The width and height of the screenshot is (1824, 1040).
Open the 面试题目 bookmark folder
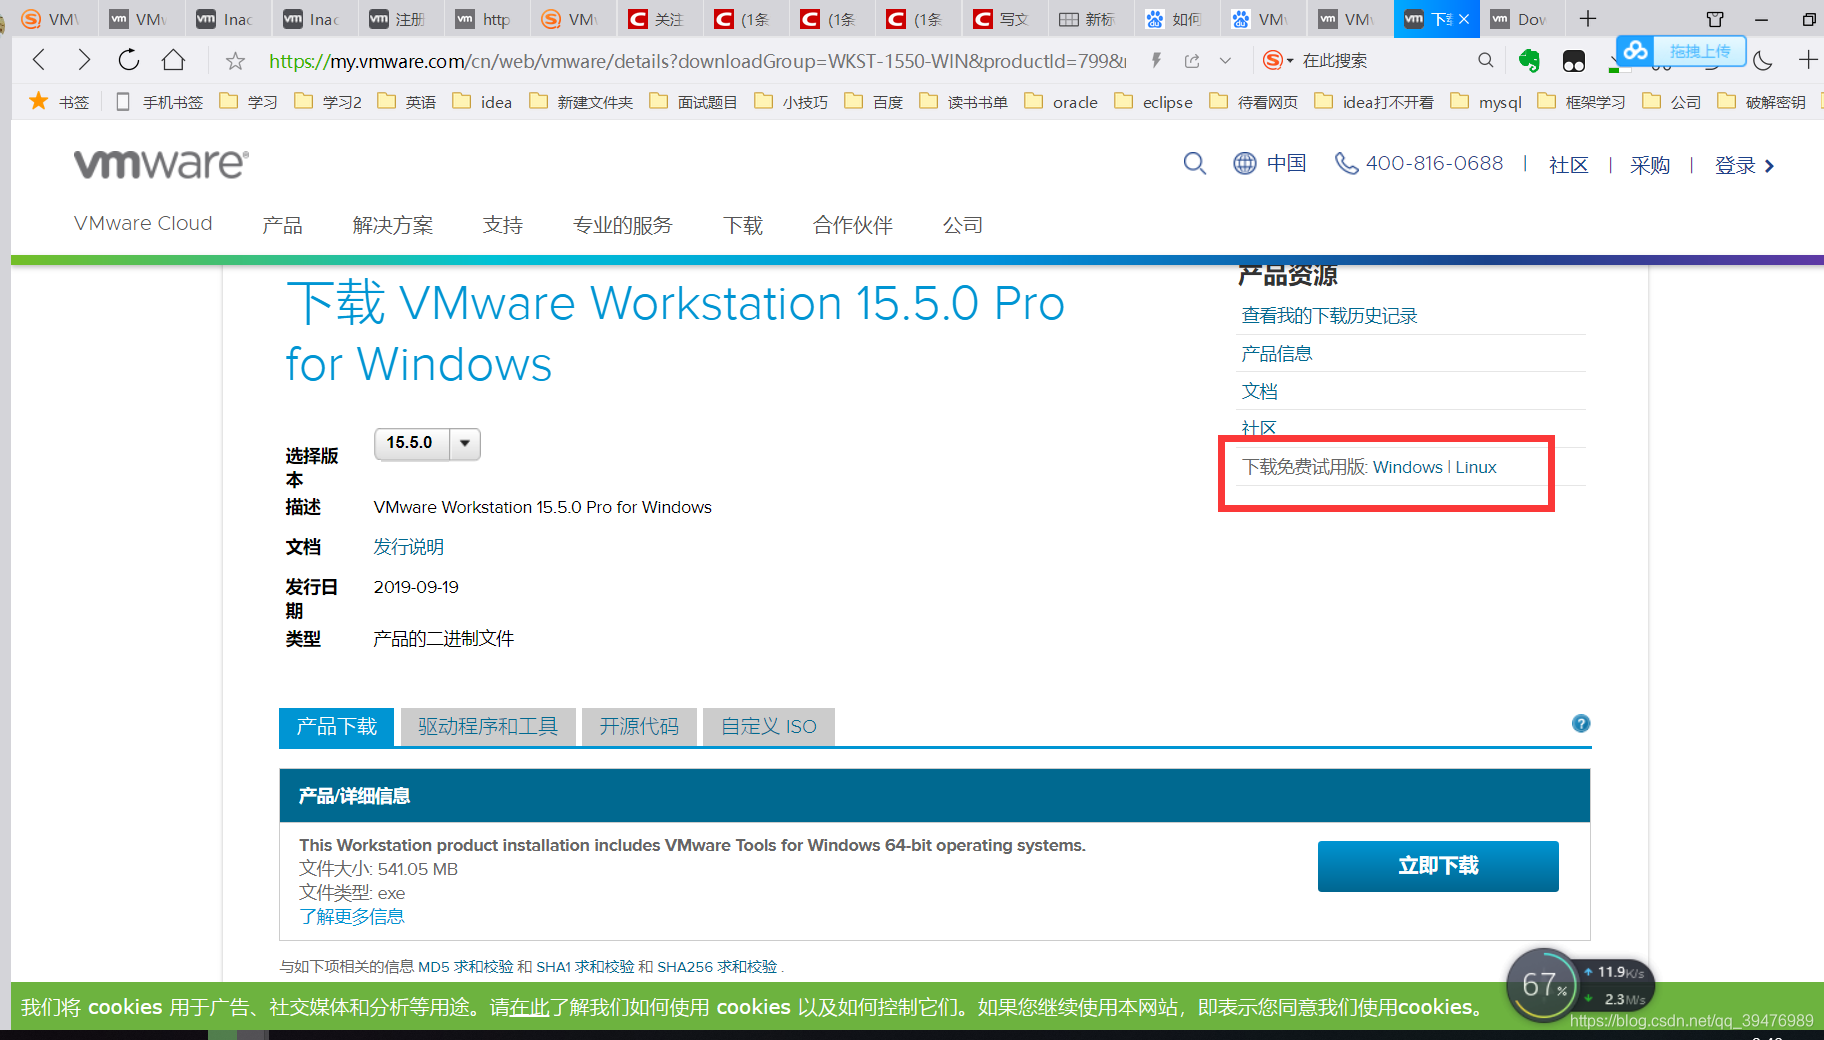tap(694, 102)
